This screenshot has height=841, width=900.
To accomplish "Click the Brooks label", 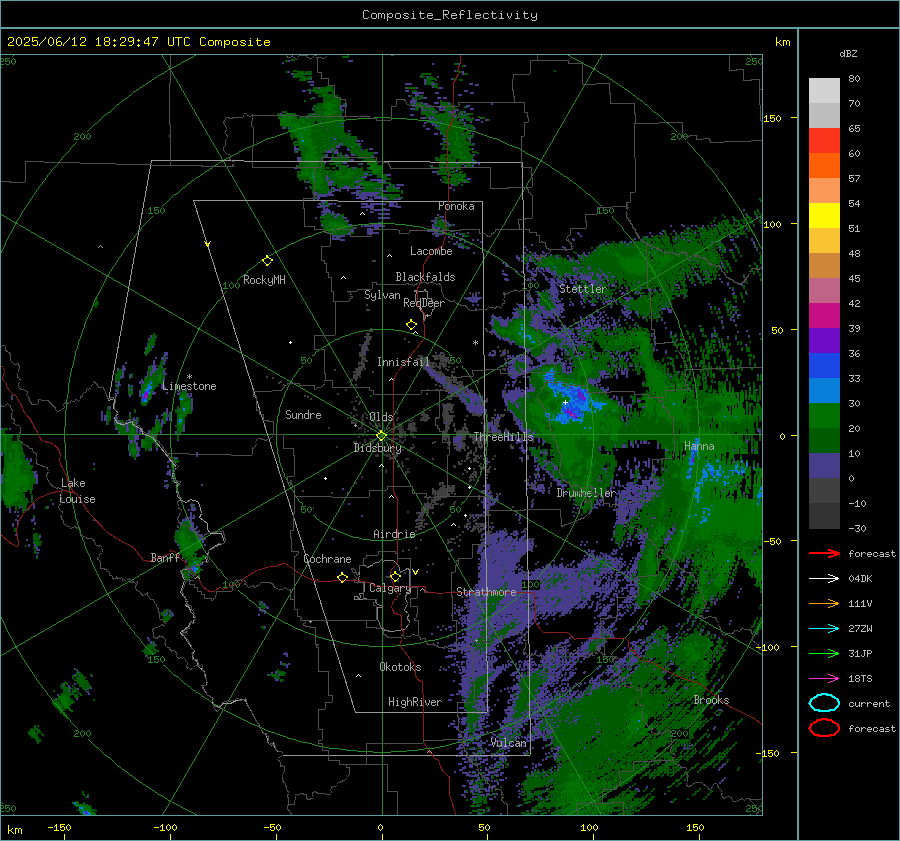I will (711, 700).
